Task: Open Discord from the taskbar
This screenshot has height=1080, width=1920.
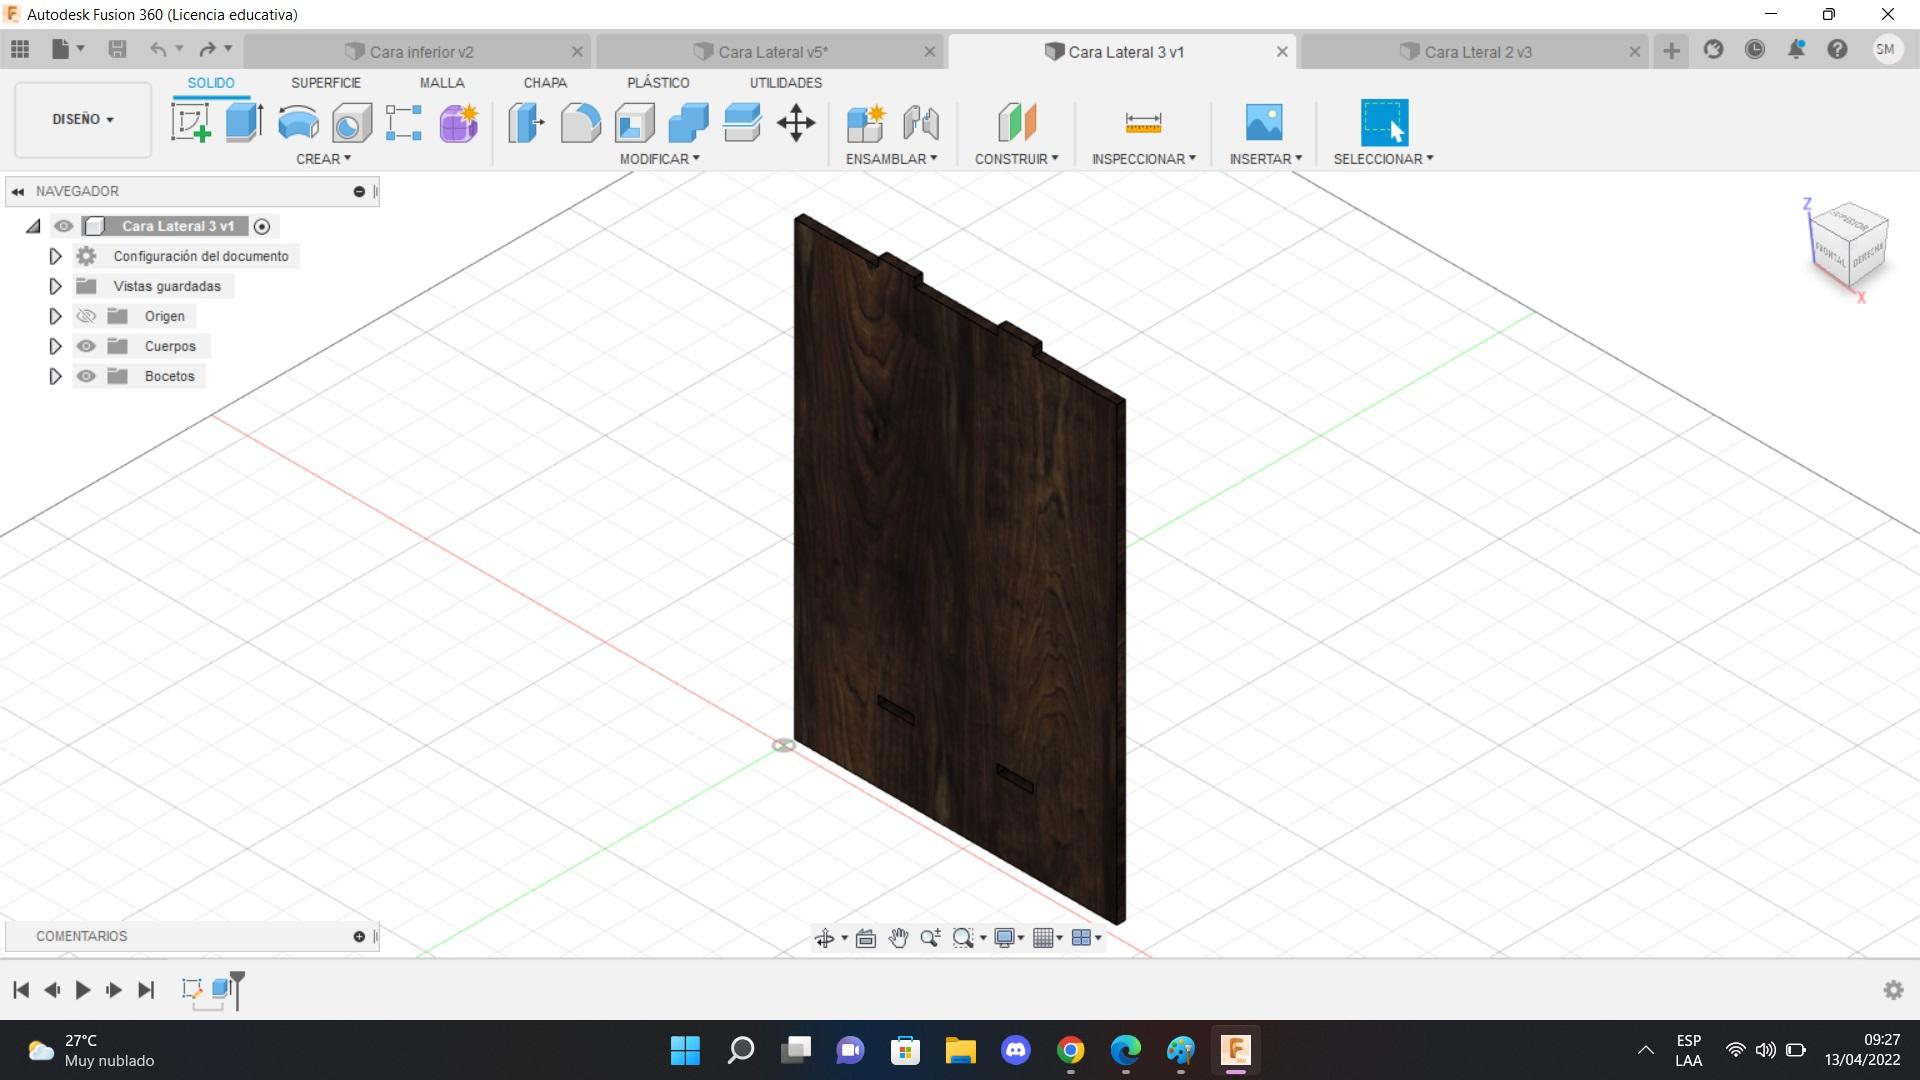Action: pyautogui.click(x=1015, y=1050)
